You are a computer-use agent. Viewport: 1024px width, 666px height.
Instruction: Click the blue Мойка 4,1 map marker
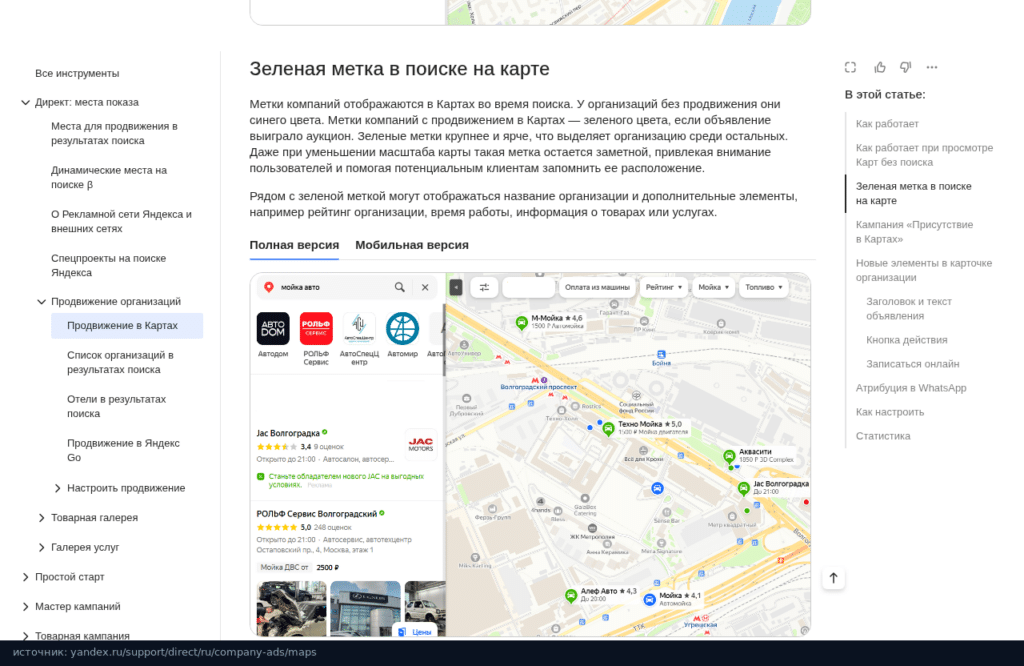(x=649, y=599)
